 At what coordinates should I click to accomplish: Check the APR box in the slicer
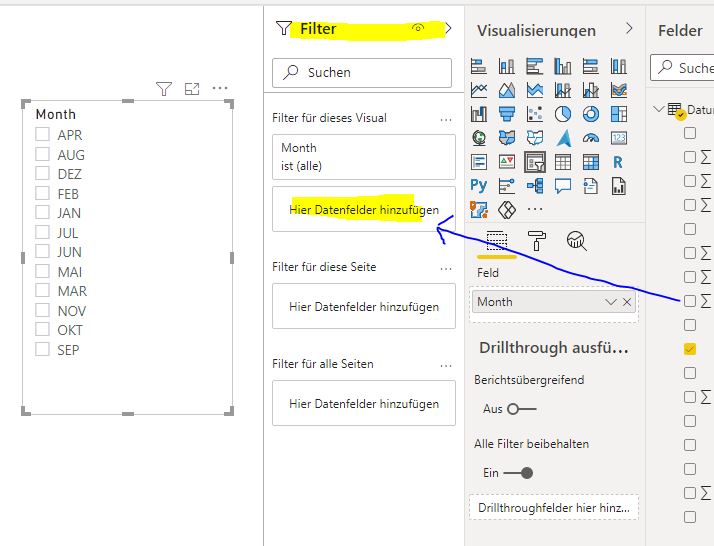point(42,134)
